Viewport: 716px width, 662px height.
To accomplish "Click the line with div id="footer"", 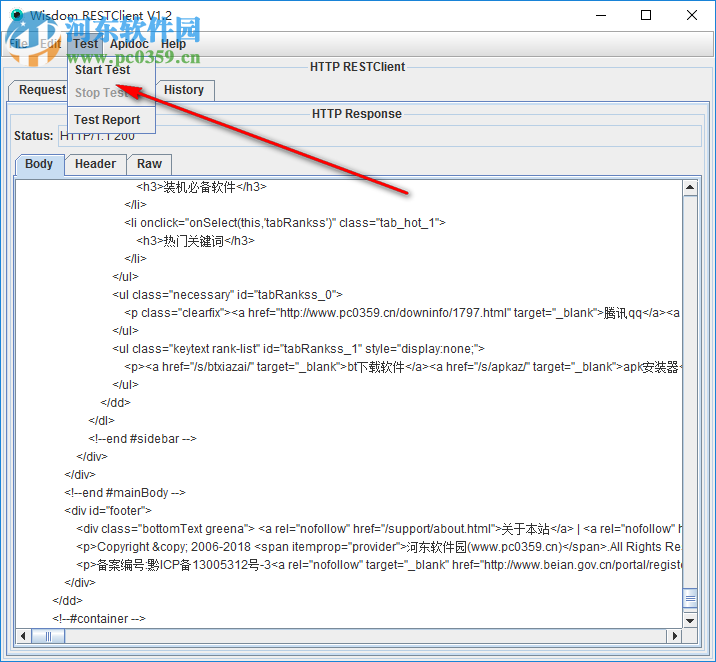I will [108, 510].
